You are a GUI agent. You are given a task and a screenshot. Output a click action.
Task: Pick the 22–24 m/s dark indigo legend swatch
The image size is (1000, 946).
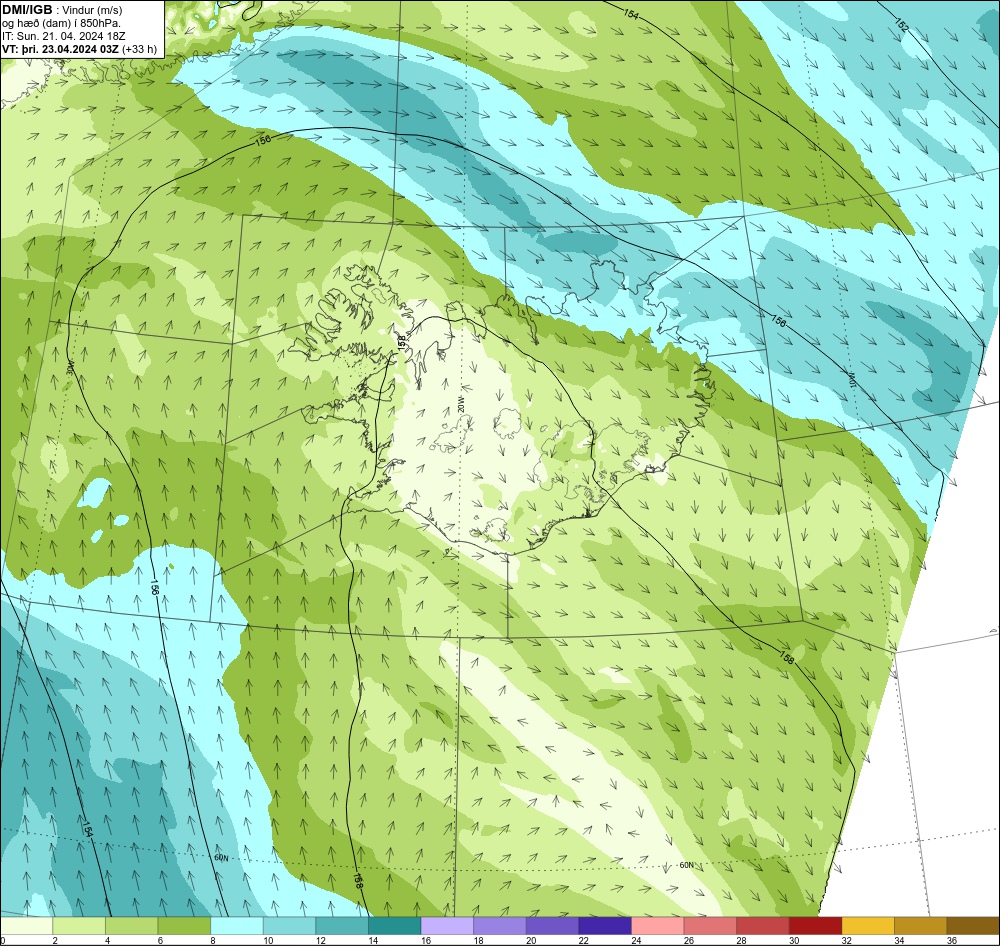605,926
